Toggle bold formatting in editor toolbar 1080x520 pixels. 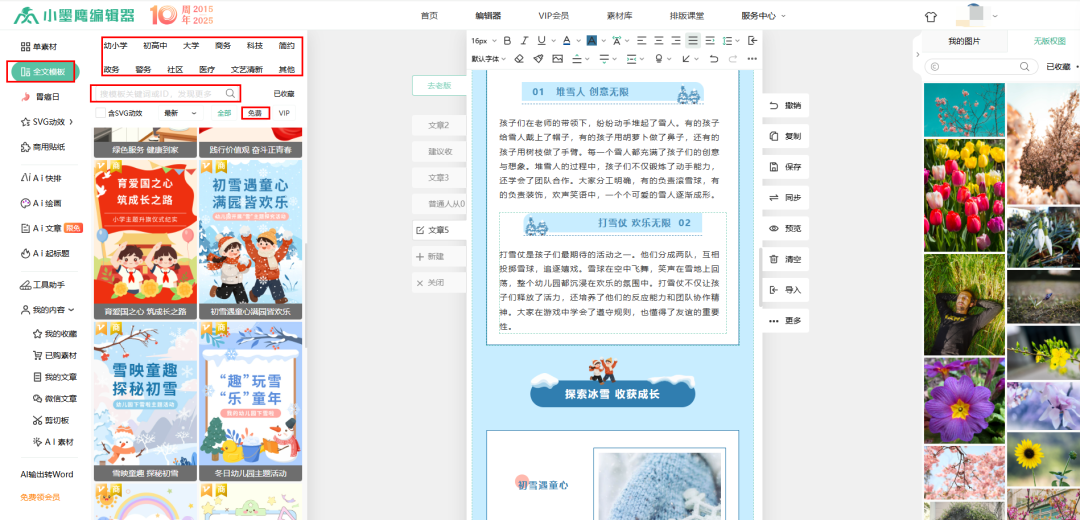coord(507,41)
